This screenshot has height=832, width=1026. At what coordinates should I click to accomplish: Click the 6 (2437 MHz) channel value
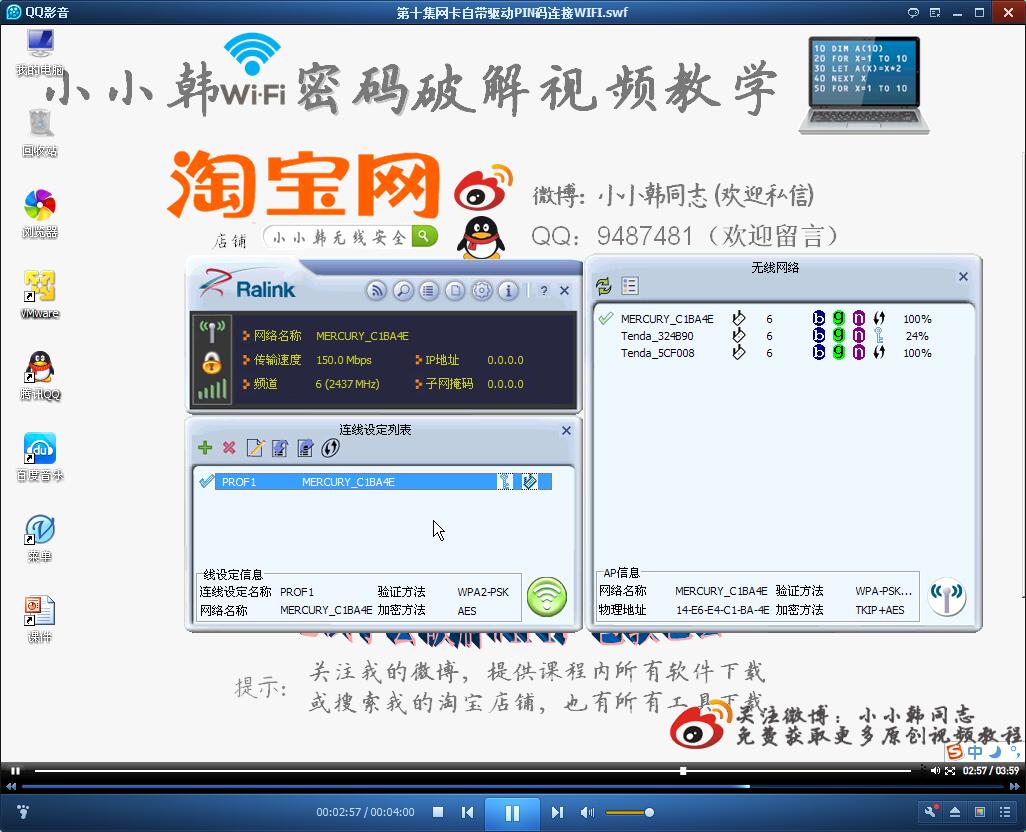(x=347, y=384)
